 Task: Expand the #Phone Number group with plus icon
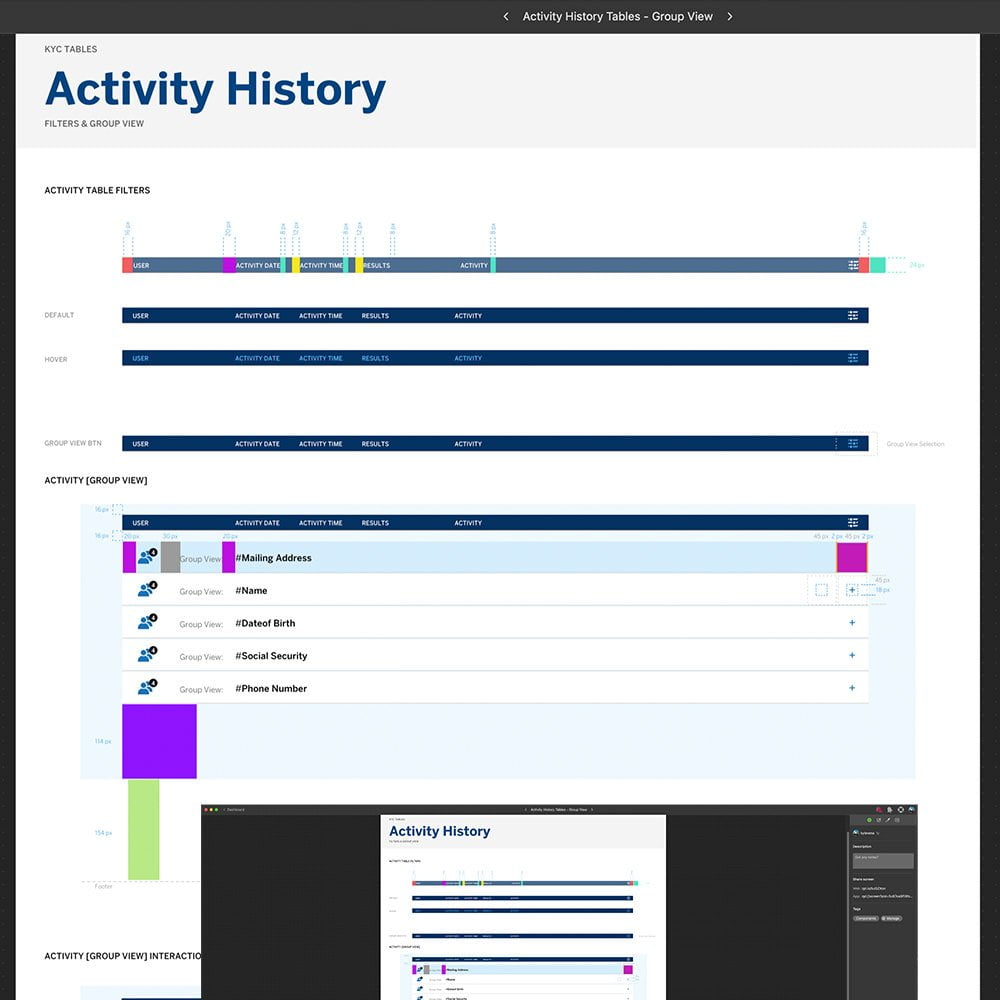pos(852,688)
